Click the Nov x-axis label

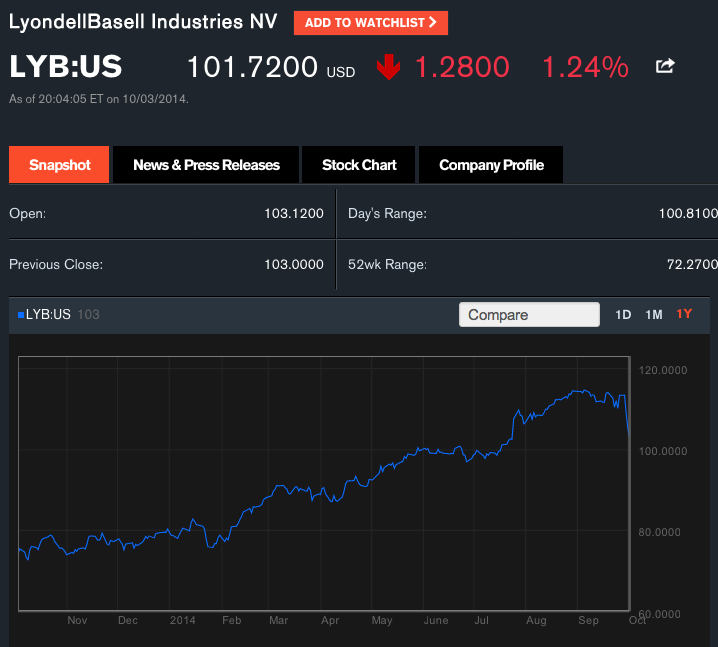pos(77,620)
